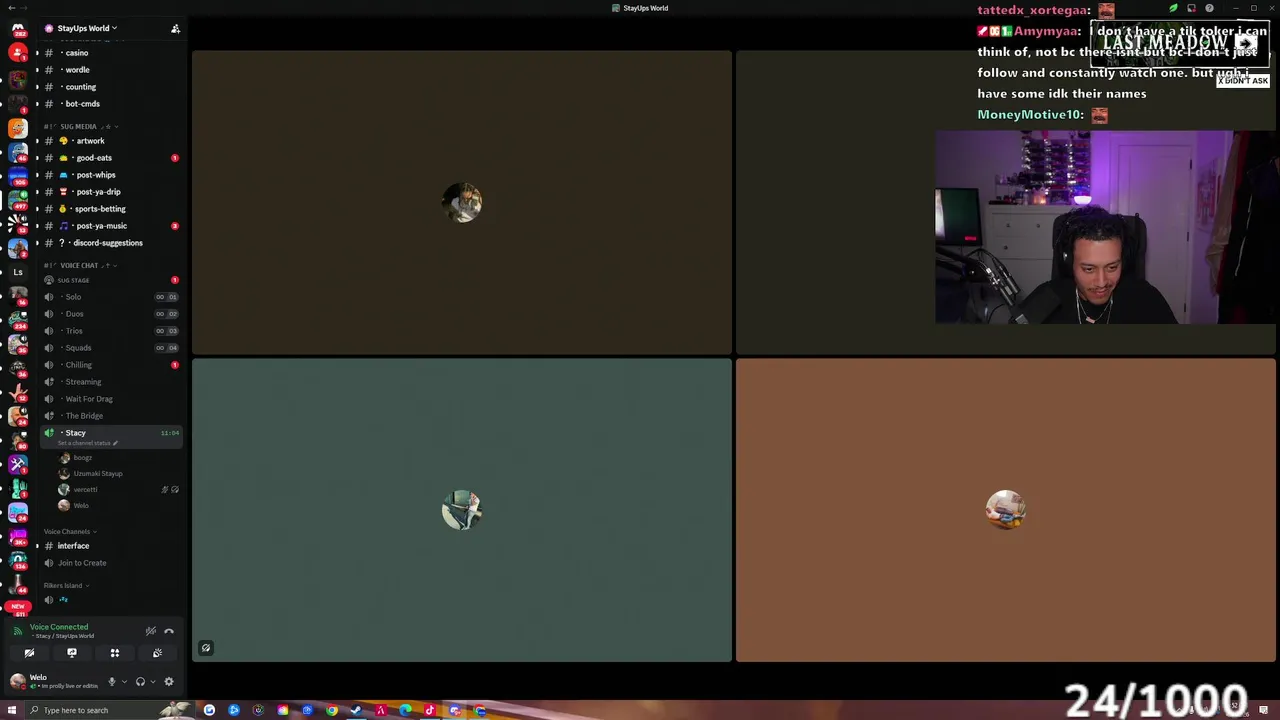Toggle microphone mute in user panel
Image resolution: width=1280 pixels, height=720 pixels.
click(x=111, y=682)
